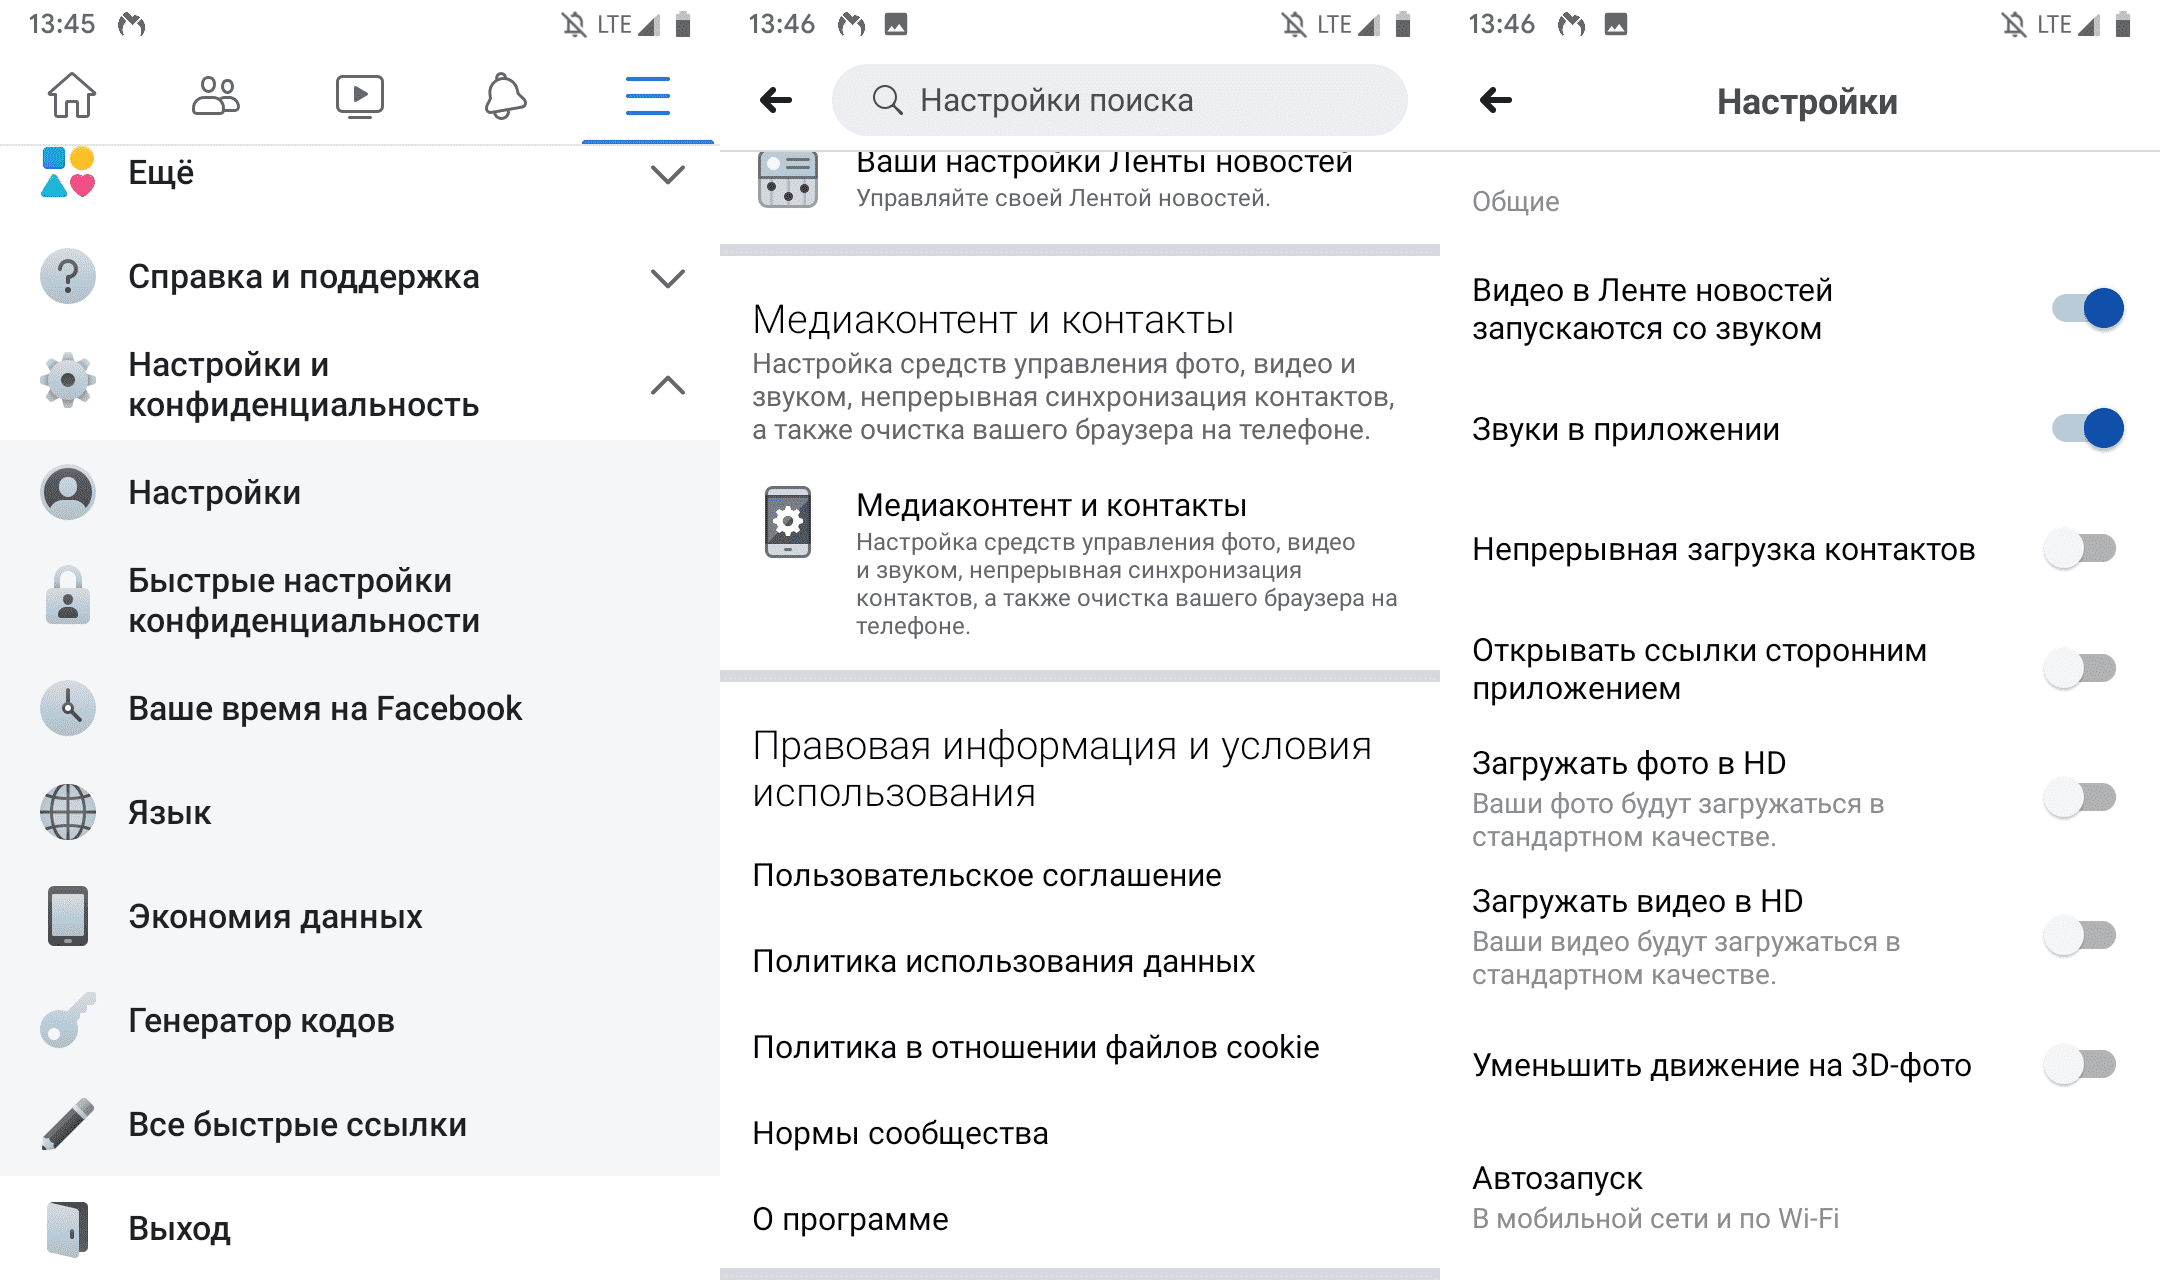Tap Справка и поддержка label

point(304,277)
